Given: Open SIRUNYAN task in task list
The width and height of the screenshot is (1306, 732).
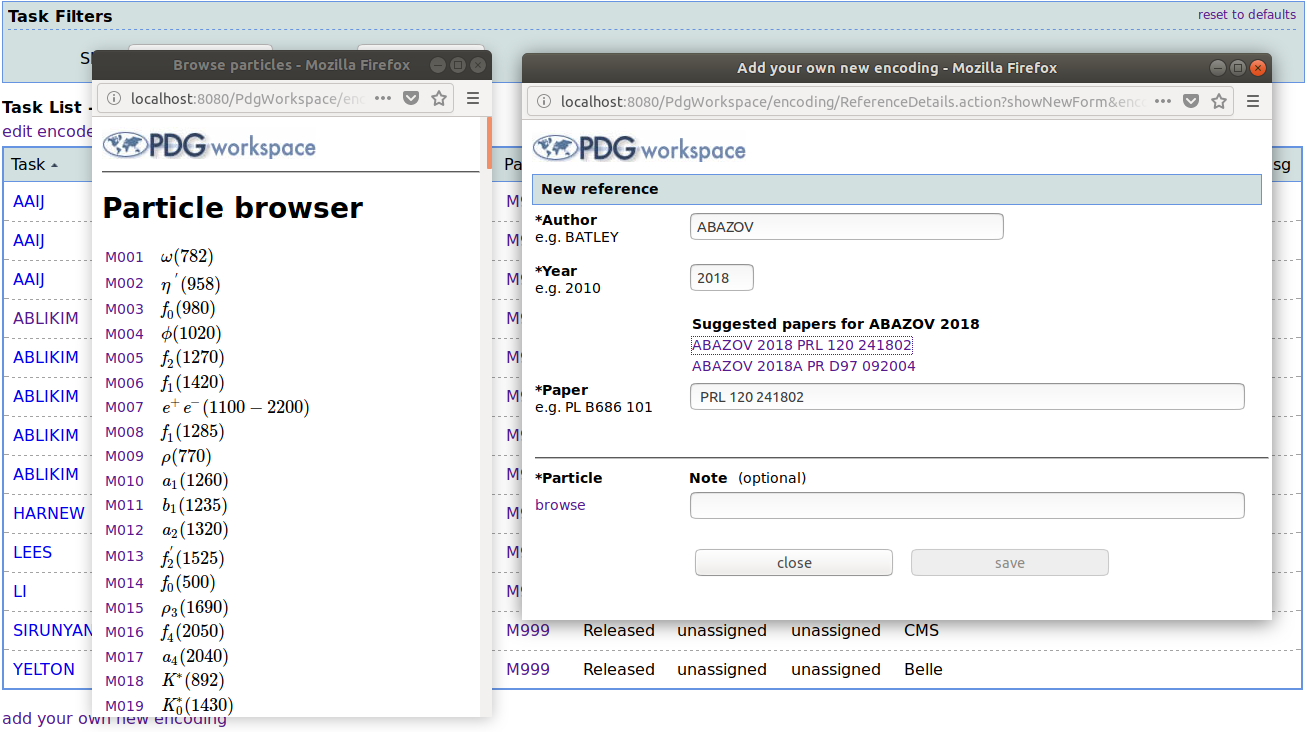Looking at the screenshot, I should 52,630.
